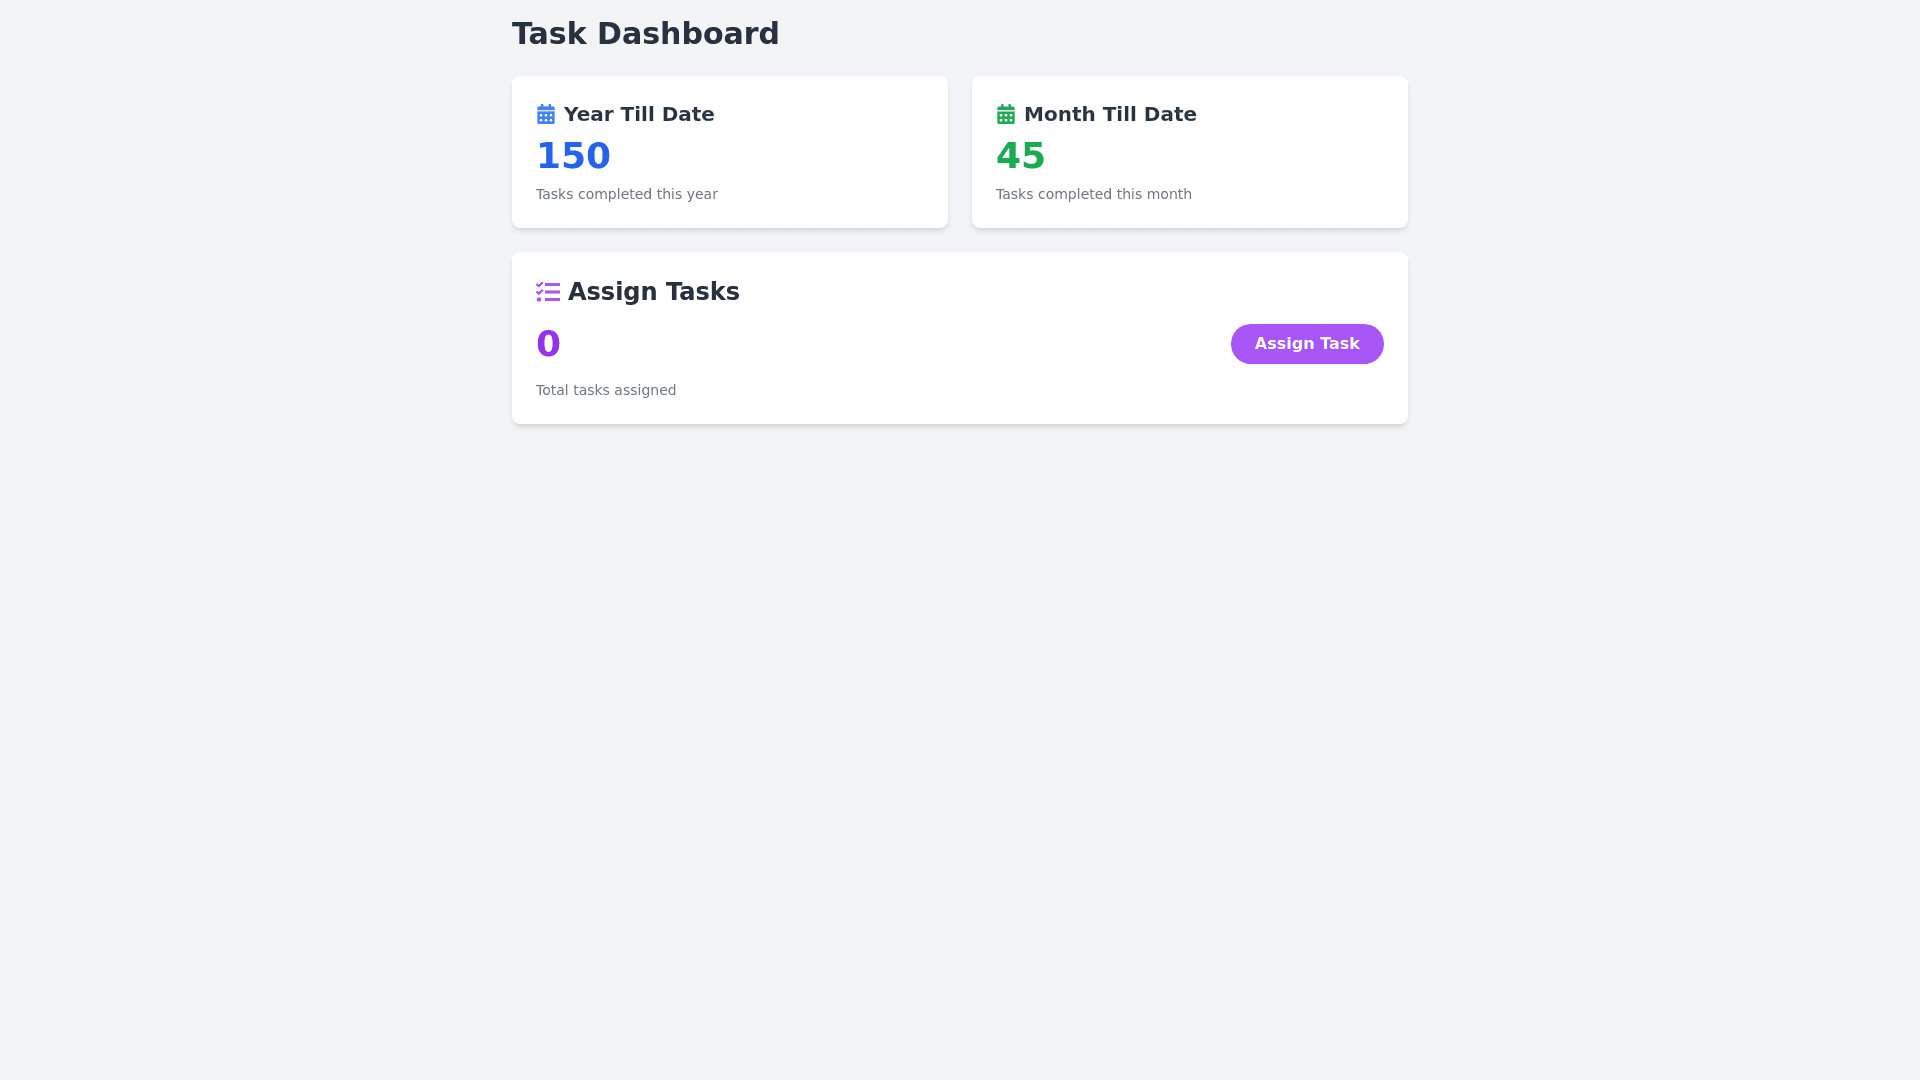Click the Assign Tasks section heading
Screen dimensions: 1920x1080
point(653,292)
